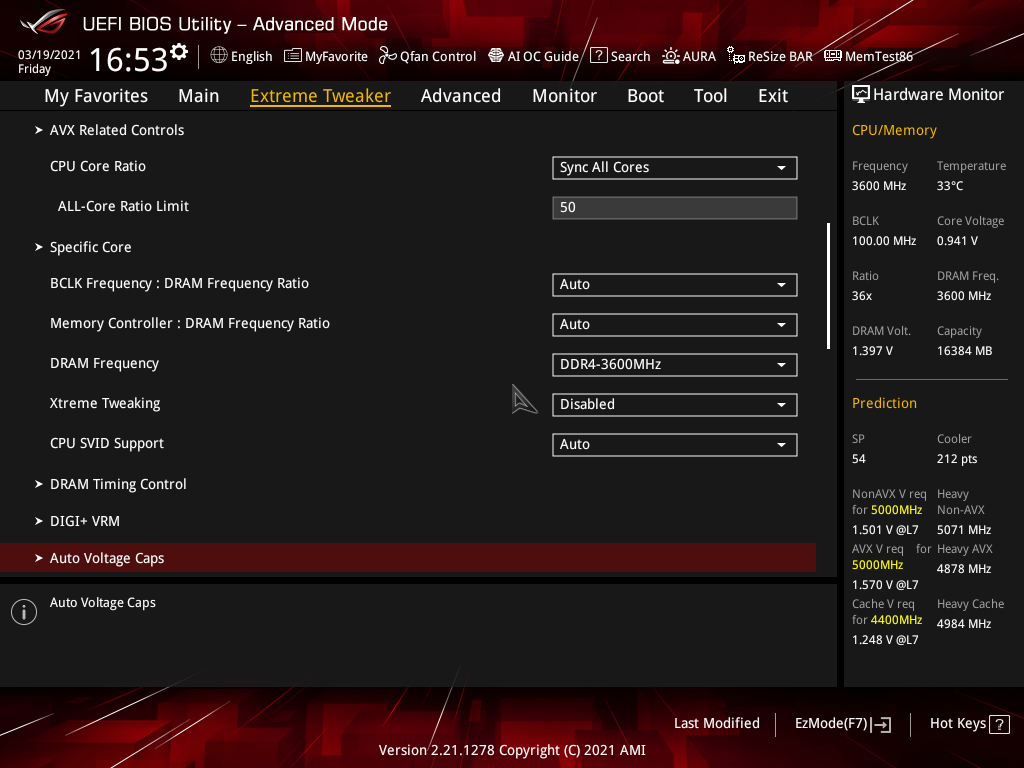
Task: Open the DRAM Frequency dropdown
Action: 675,364
